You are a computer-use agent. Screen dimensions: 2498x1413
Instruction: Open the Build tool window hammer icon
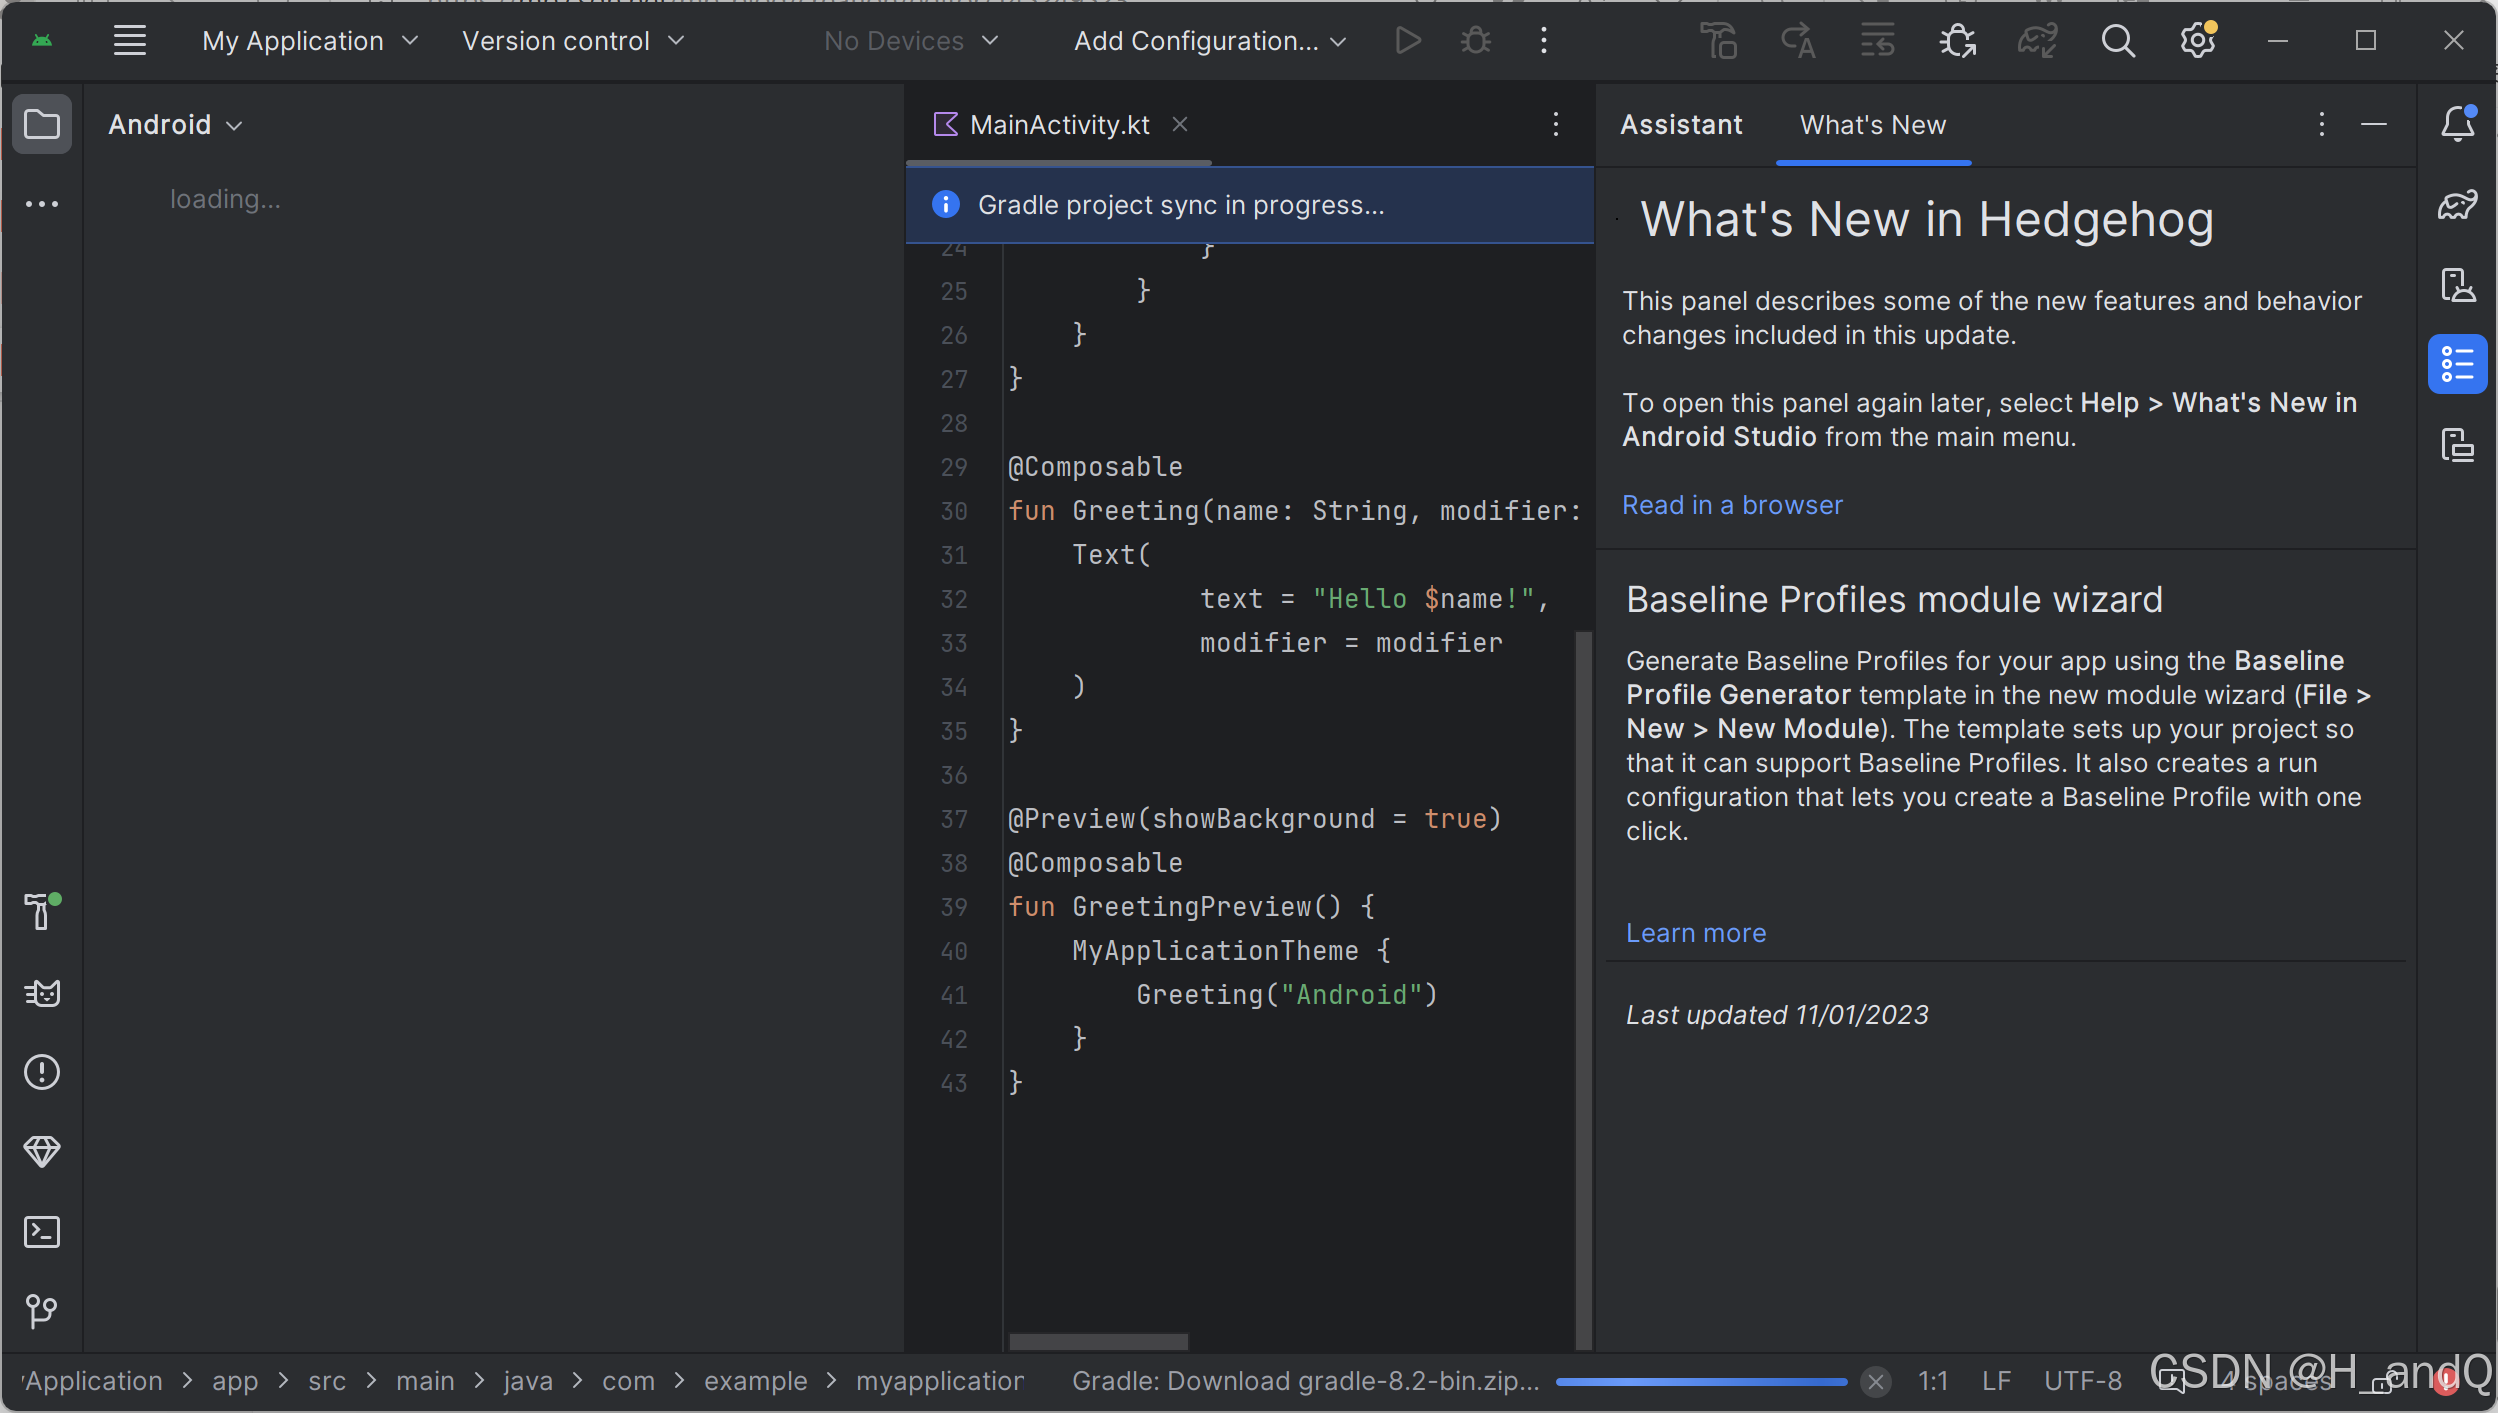point(42,911)
